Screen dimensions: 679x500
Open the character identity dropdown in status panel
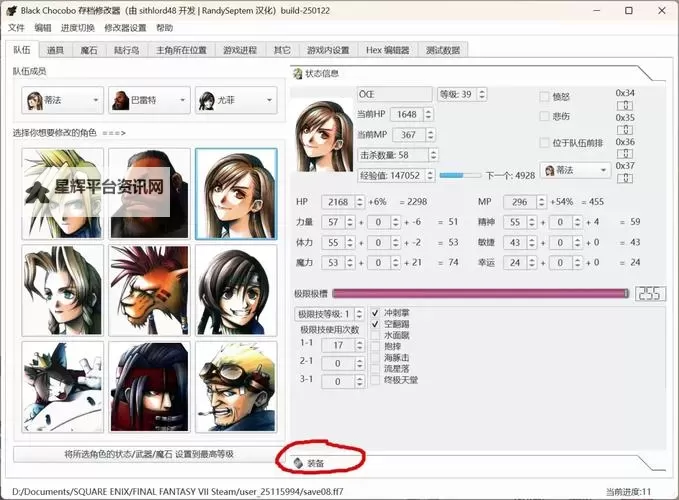click(x=575, y=170)
